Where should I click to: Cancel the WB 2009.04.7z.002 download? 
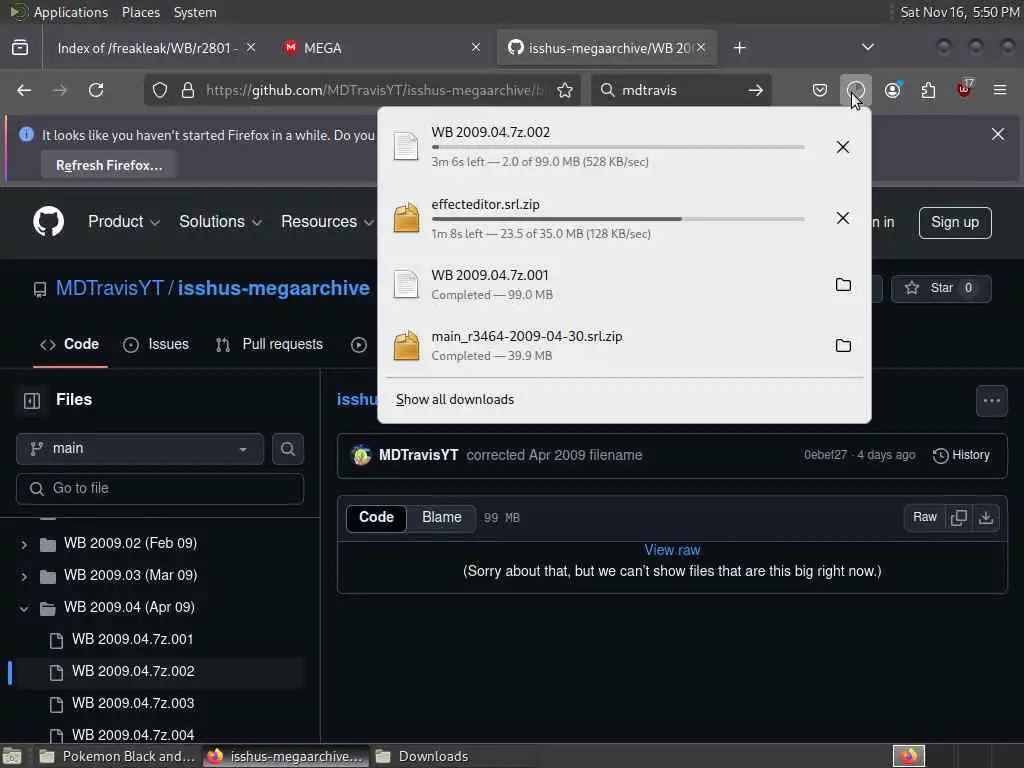[843, 147]
